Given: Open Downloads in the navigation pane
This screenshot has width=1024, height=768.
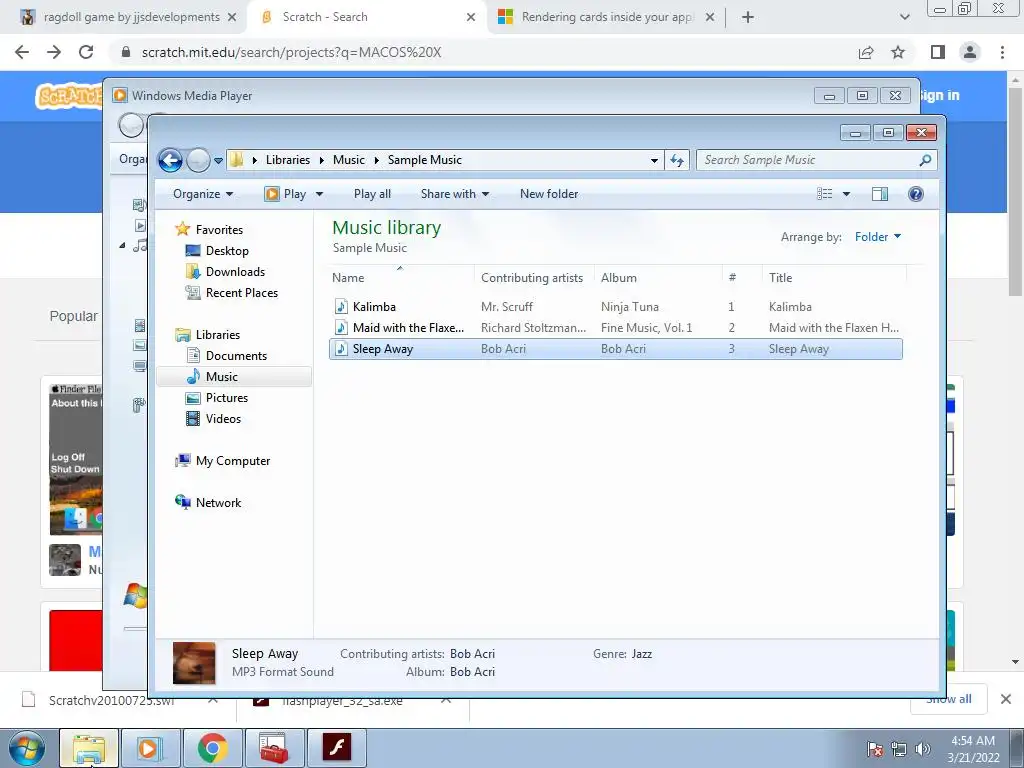Looking at the screenshot, I should [x=235, y=272].
